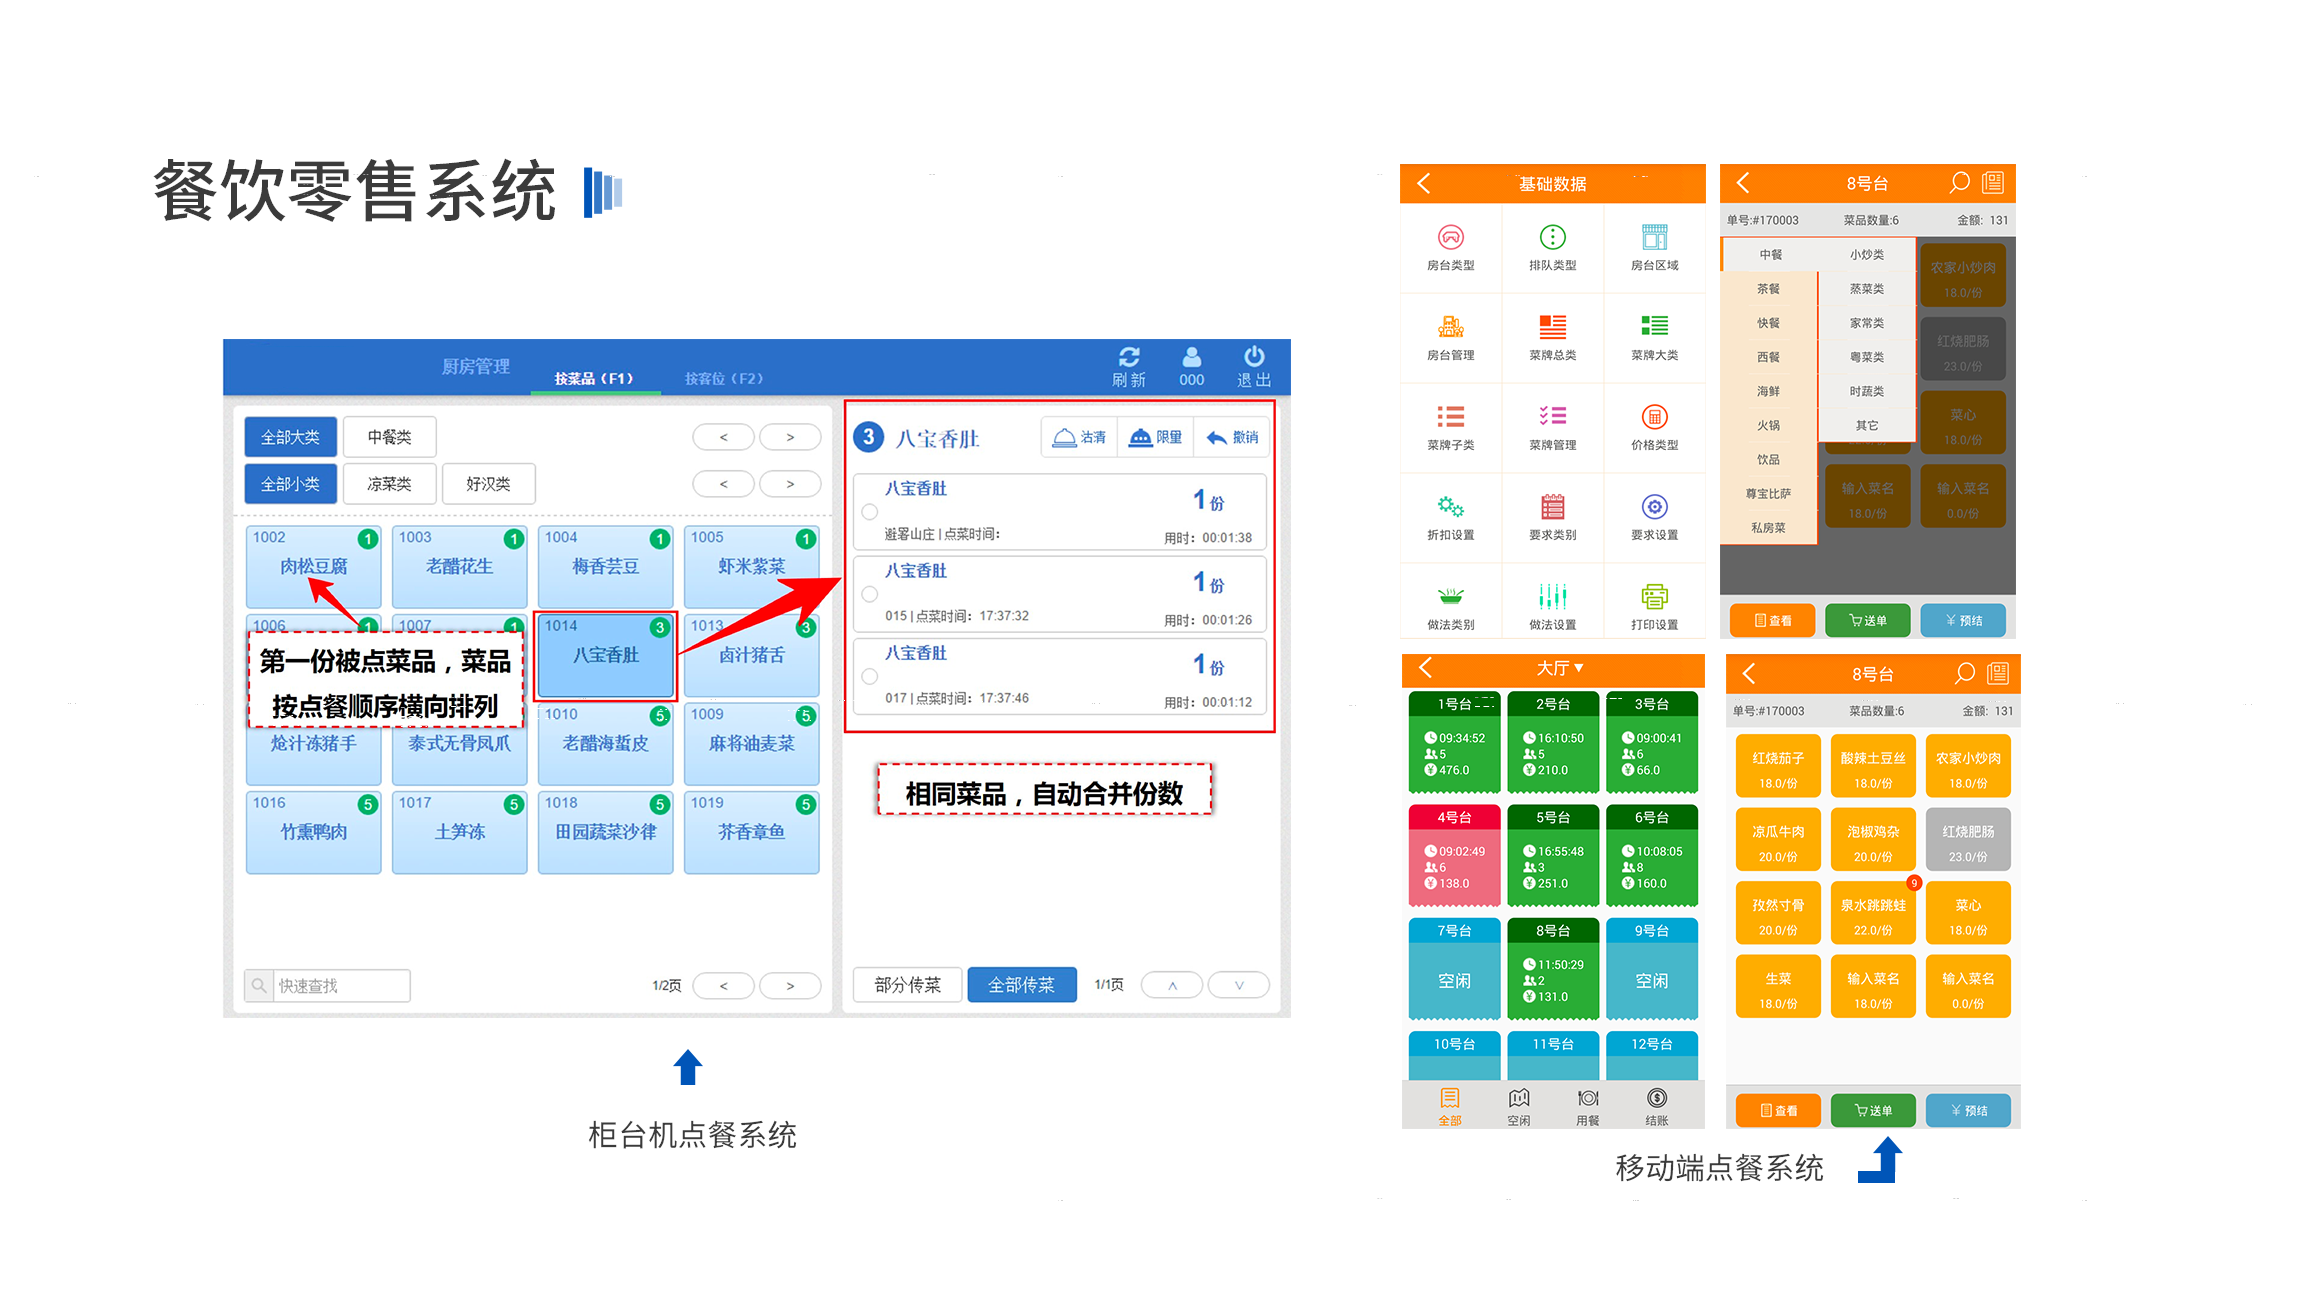Select radio for order 017 八宝香肚

(x=870, y=676)
